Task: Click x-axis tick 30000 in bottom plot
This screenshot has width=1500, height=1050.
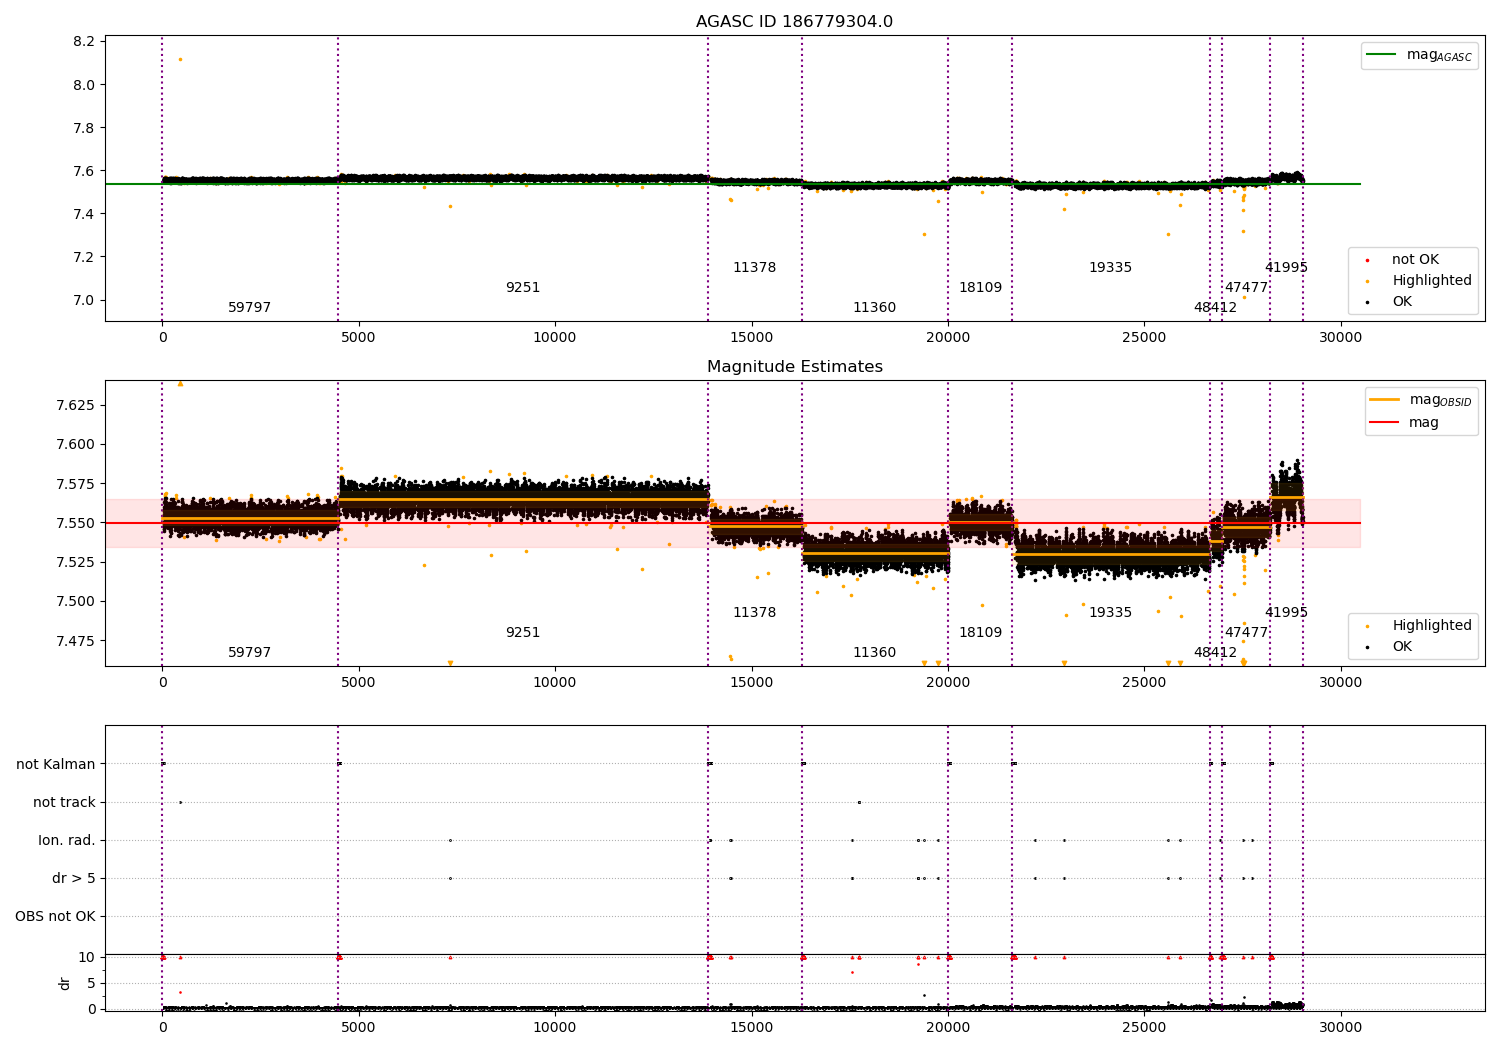Action: pyautogui.click(x=1340, y=1027)
